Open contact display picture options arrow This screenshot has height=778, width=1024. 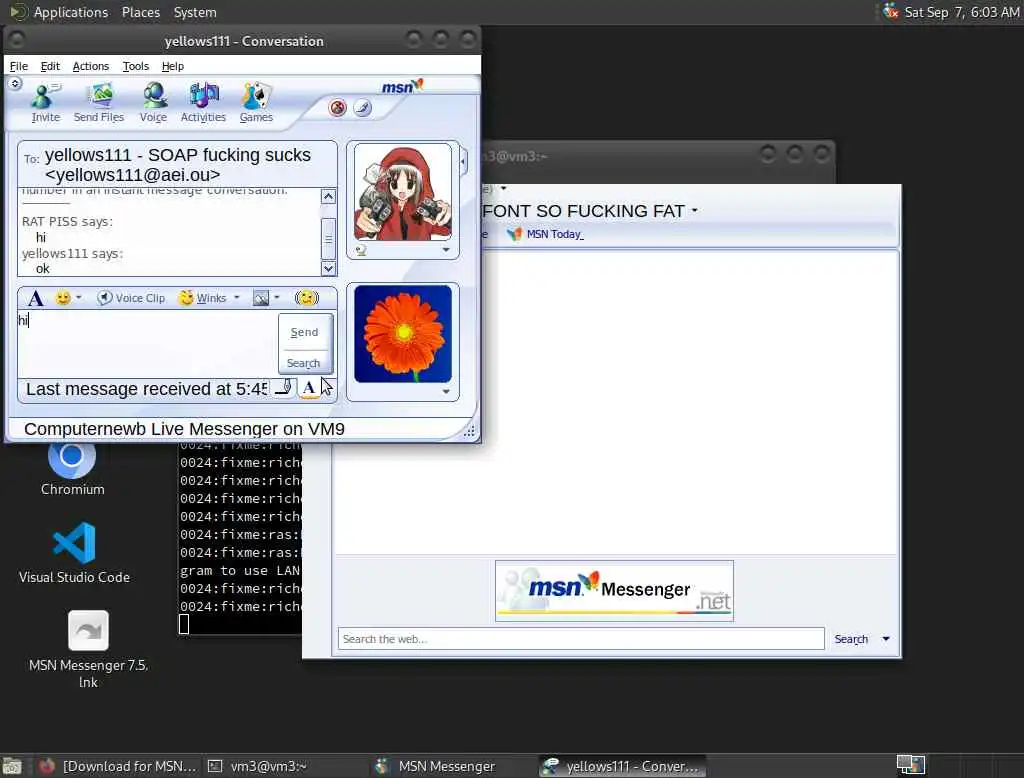446,250
